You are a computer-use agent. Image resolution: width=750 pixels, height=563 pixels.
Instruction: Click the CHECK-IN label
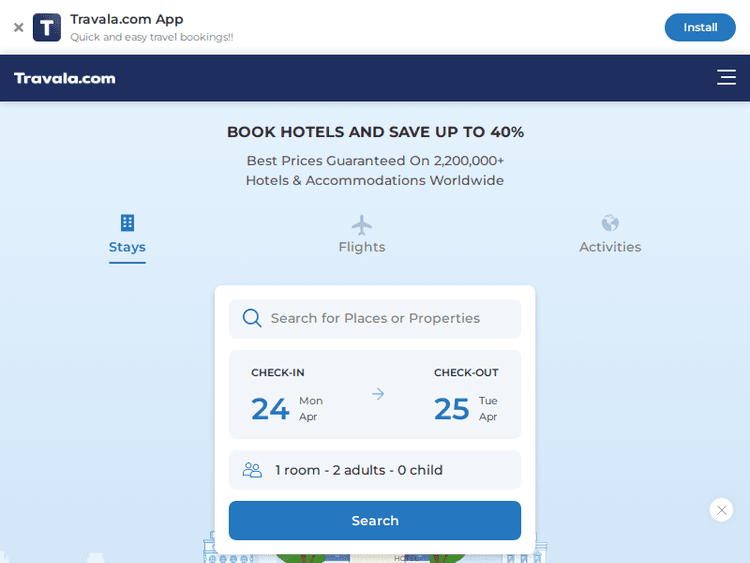pos(278,373)
